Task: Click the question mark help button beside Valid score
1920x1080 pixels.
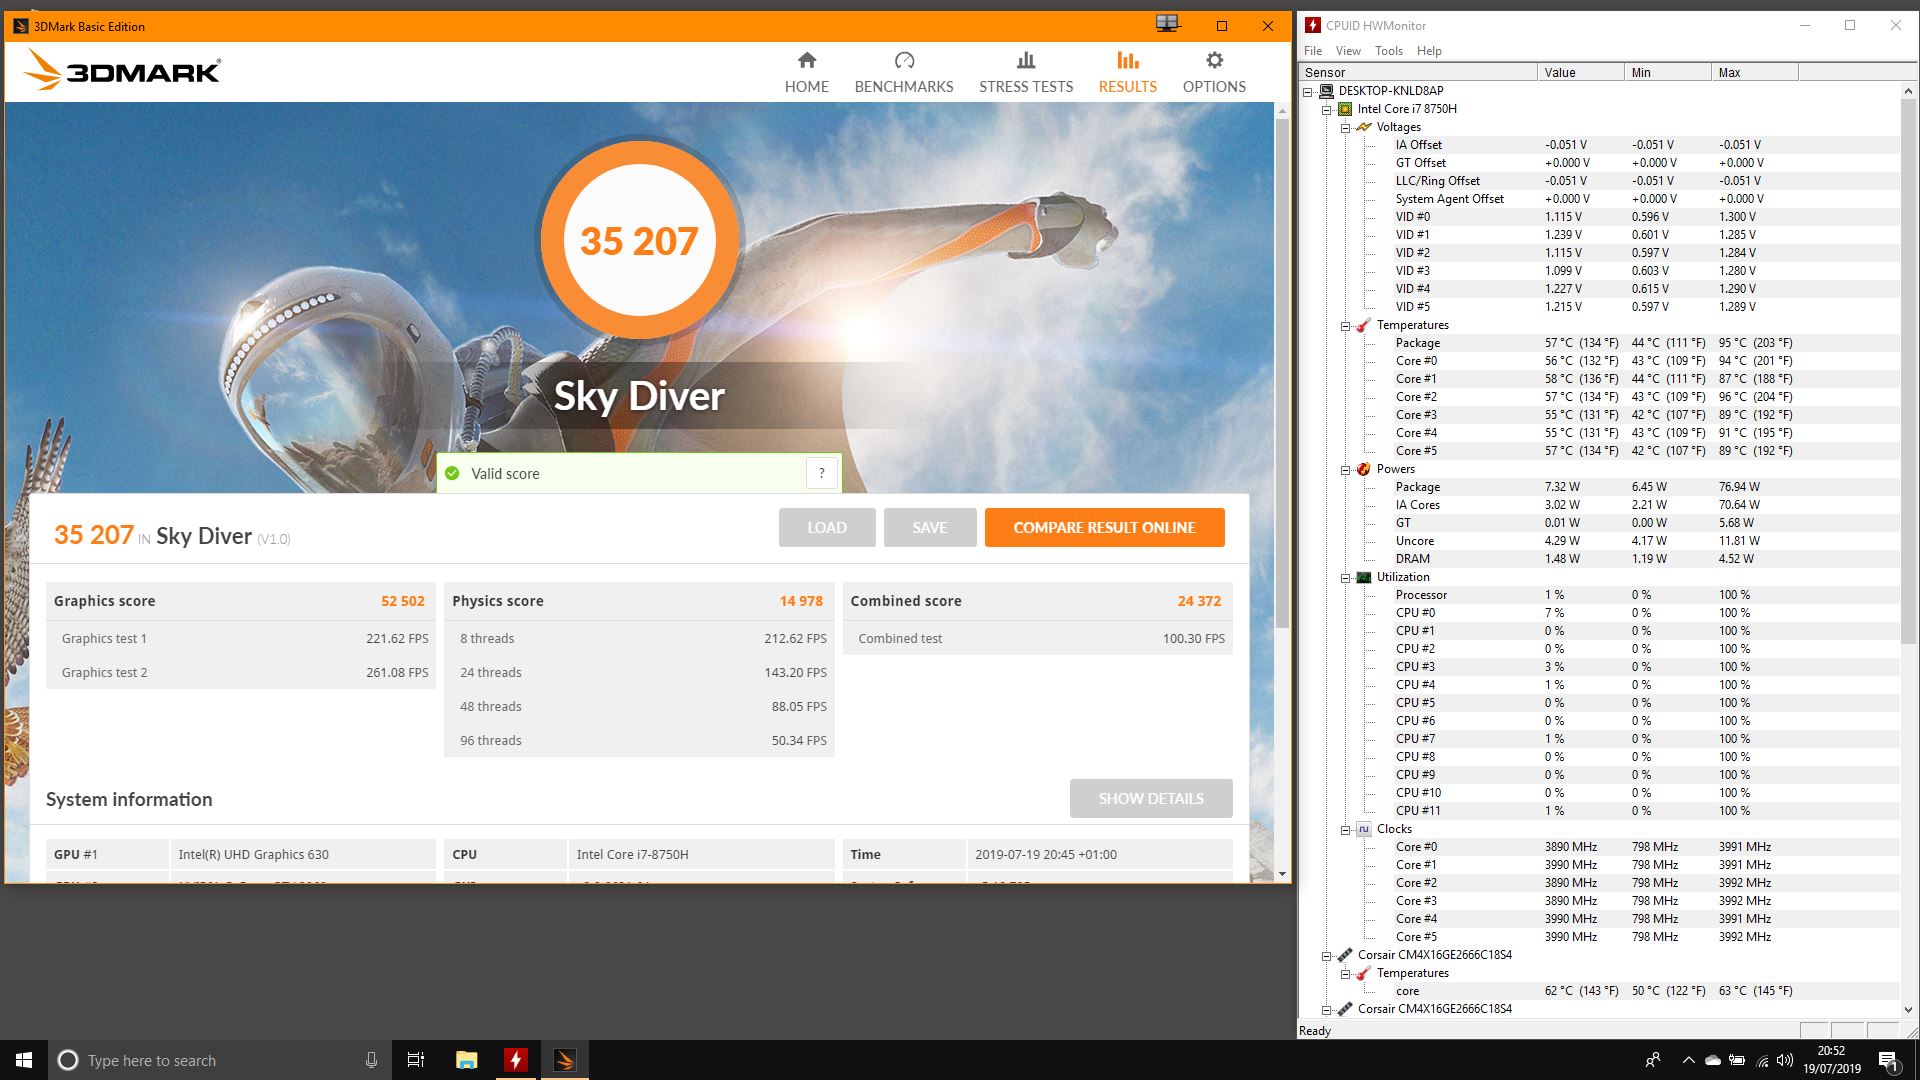Action: (x=821, y=473)
